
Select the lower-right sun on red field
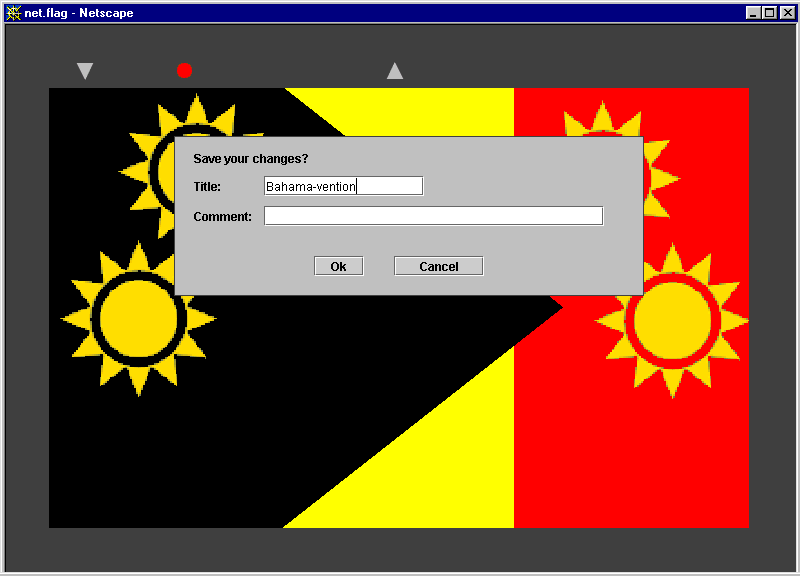672,320
